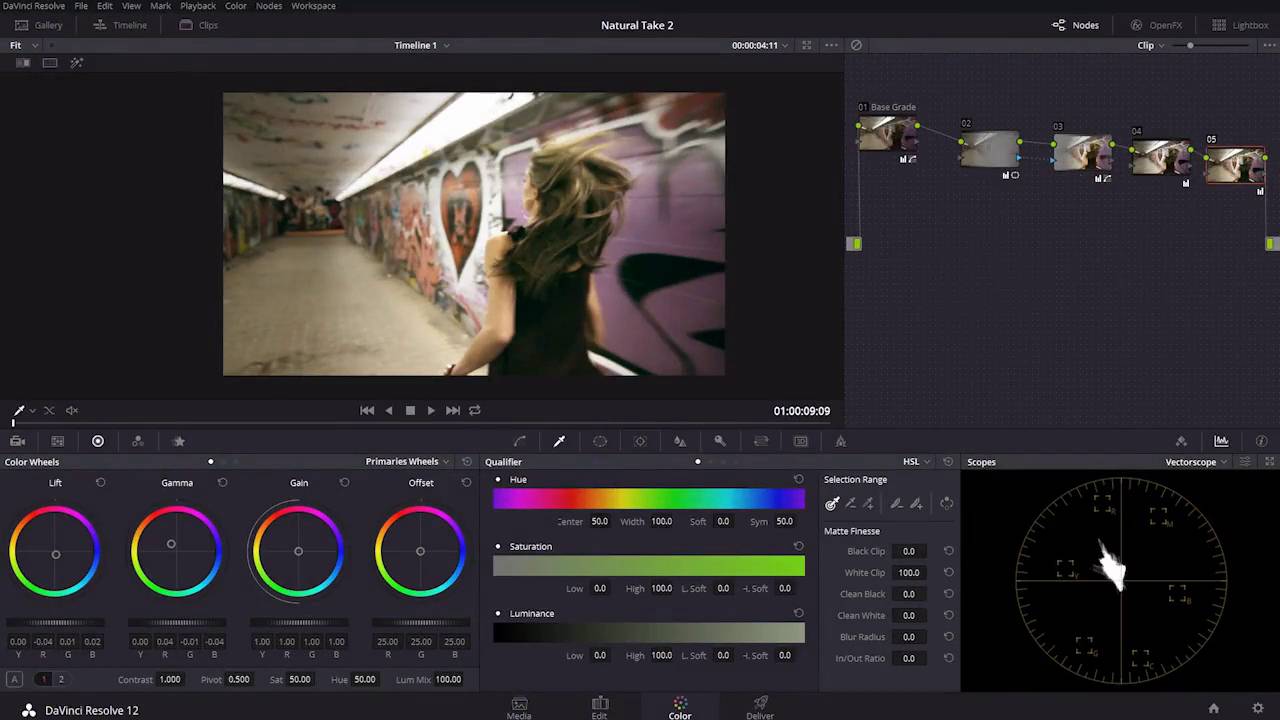Toggle loop playback

475,410
